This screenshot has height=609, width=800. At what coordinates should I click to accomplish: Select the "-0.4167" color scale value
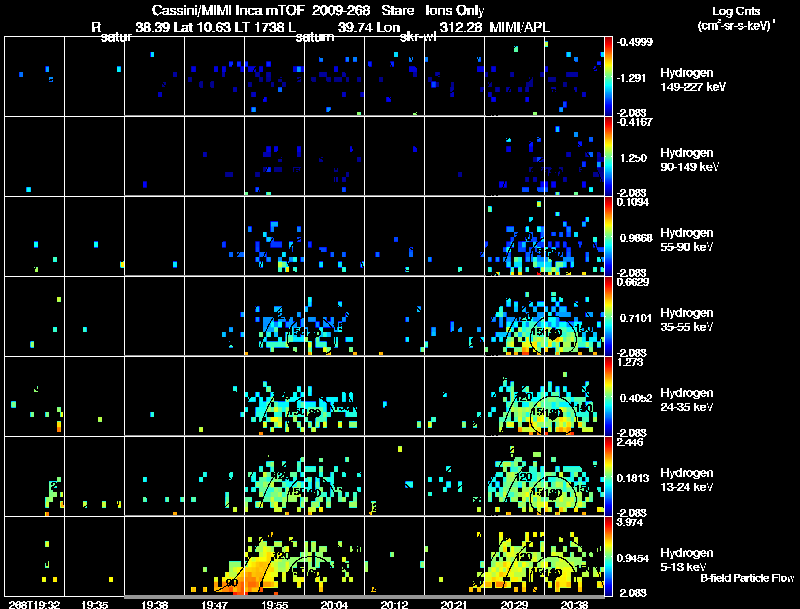click(634, 122)
